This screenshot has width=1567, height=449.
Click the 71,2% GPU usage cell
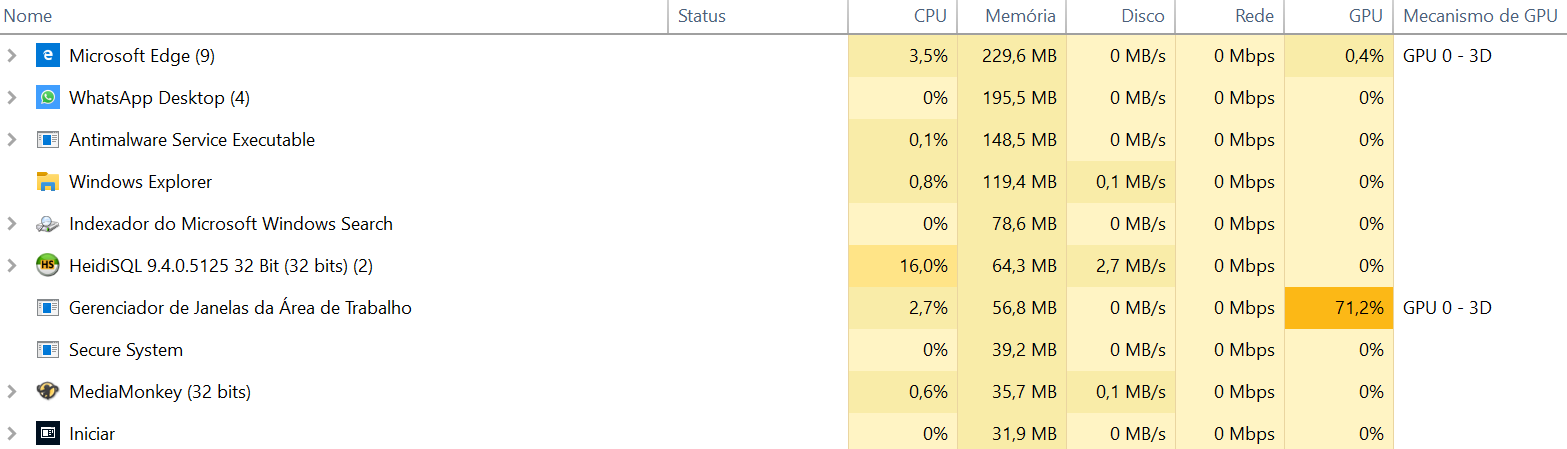[1339, 308]
